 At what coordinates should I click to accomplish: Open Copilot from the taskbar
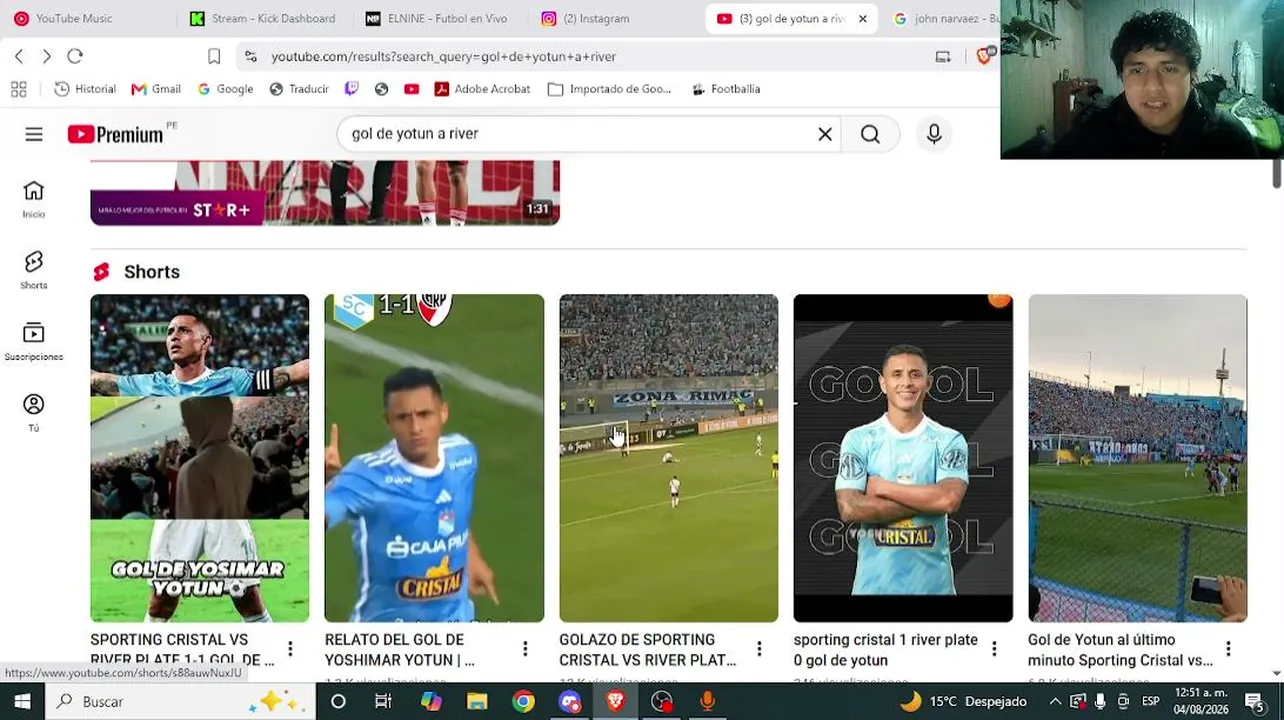(x=431, y=702)
